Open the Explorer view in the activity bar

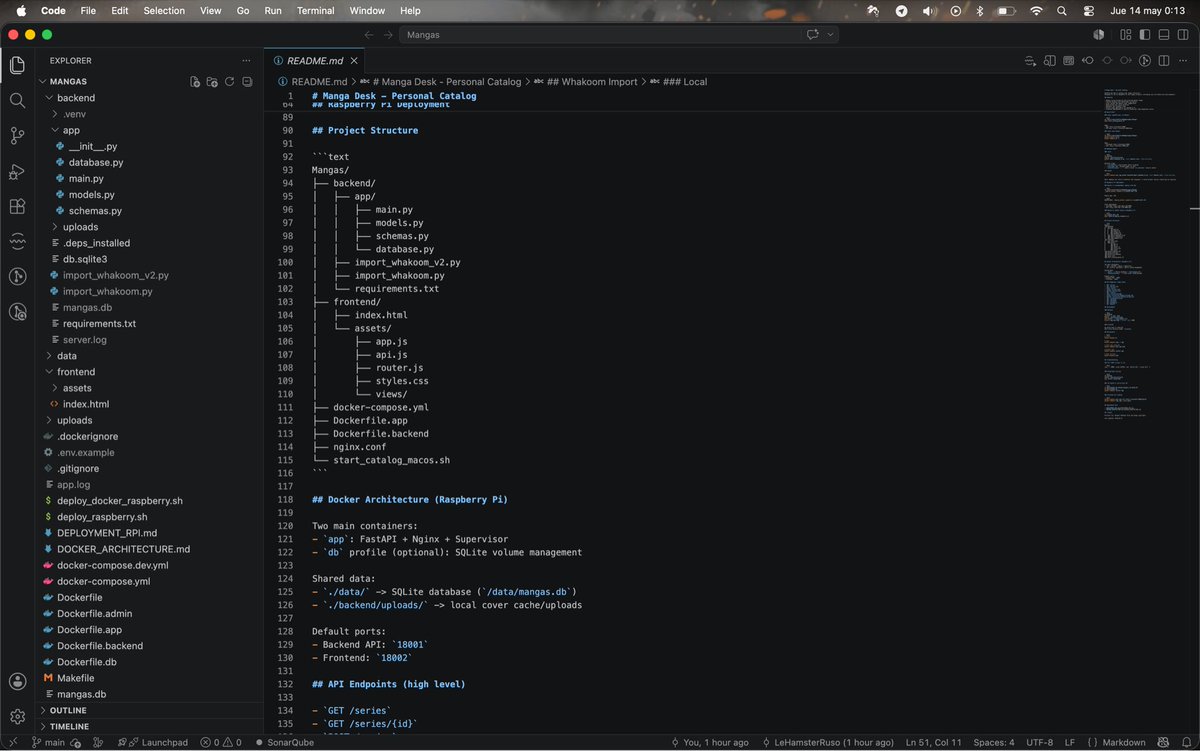[x=17, y=65]
